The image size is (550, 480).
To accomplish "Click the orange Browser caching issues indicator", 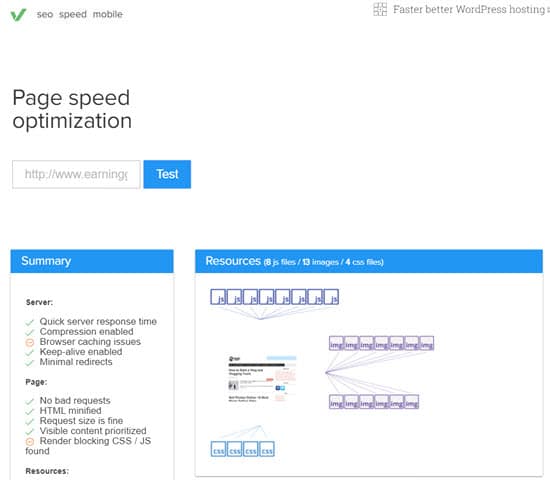I will (30, 342).
